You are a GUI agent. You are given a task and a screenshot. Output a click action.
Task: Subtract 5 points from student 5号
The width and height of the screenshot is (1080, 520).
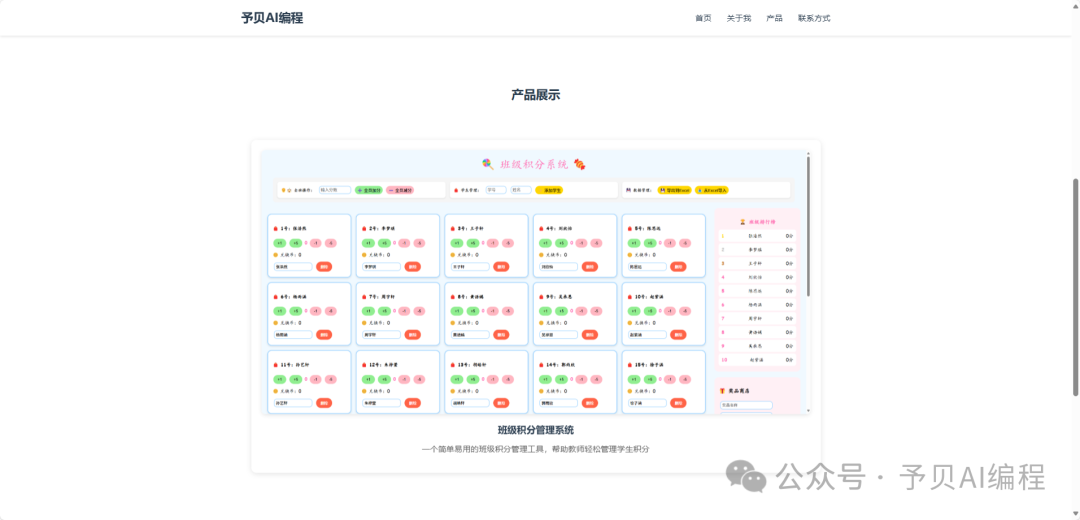click(685, 243)
